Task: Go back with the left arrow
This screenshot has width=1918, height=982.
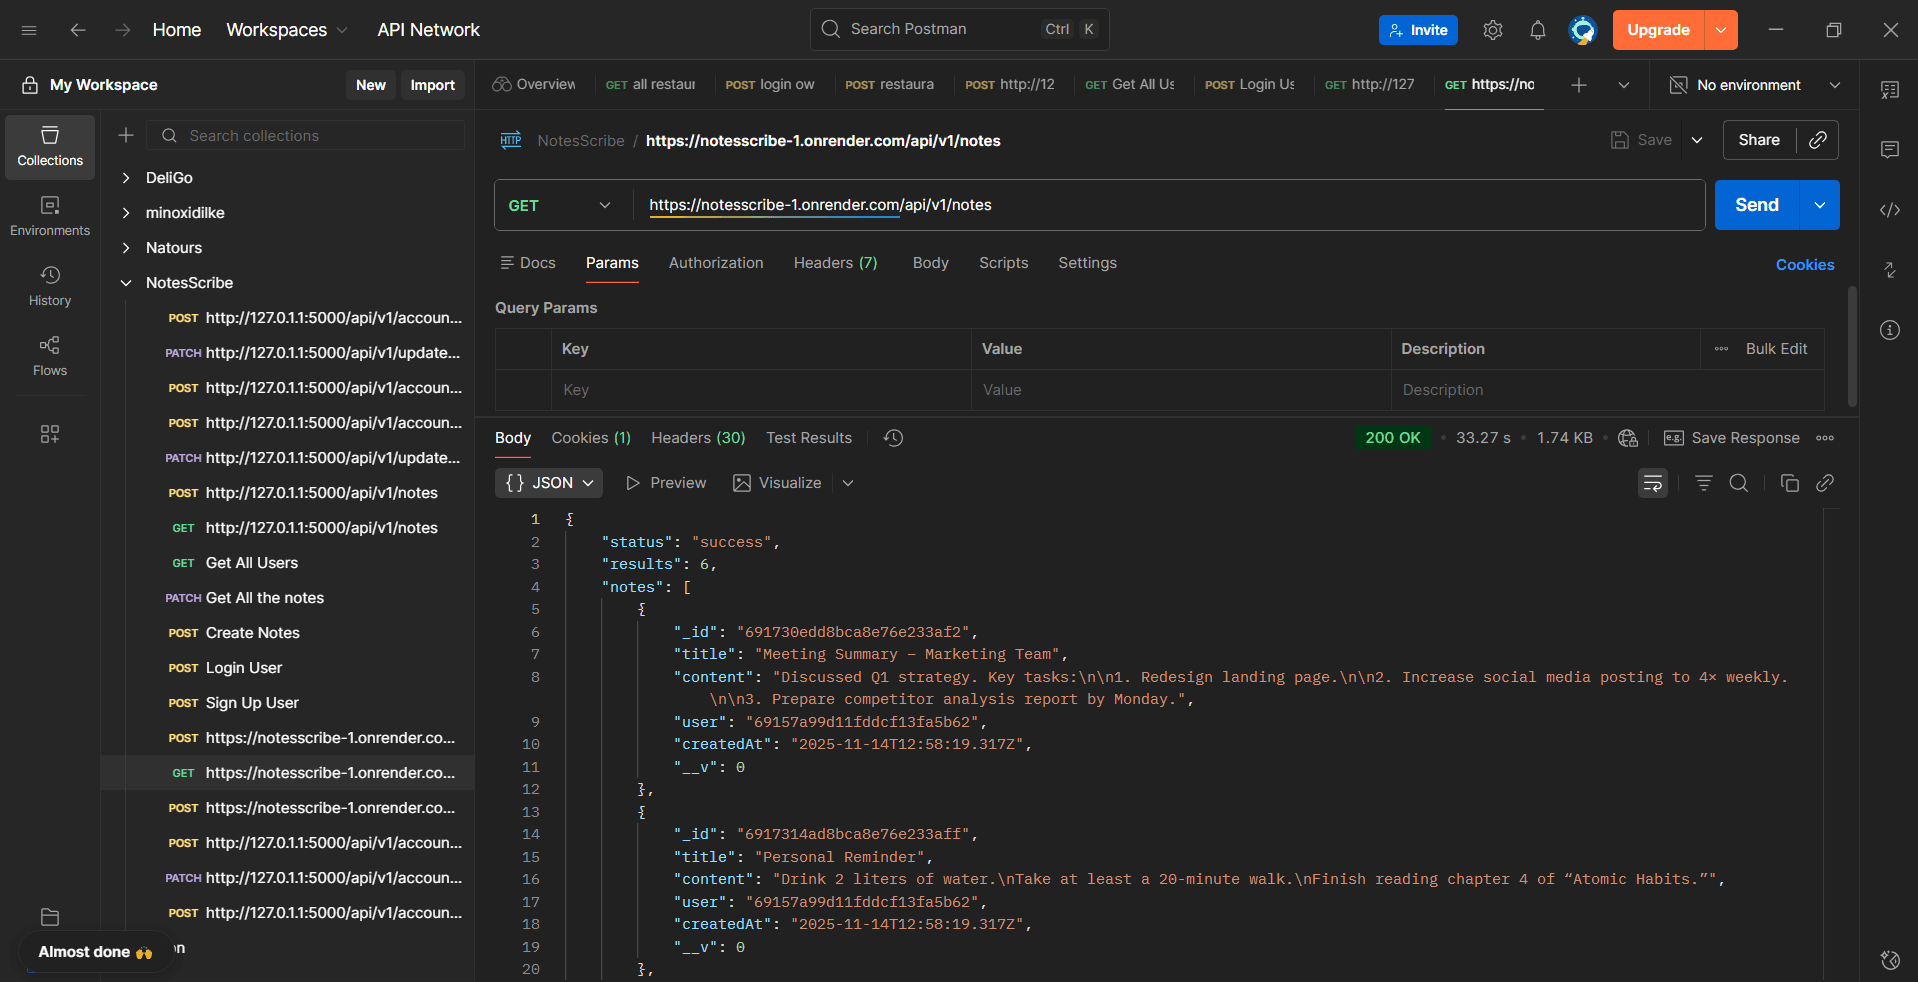Action: 78,30
